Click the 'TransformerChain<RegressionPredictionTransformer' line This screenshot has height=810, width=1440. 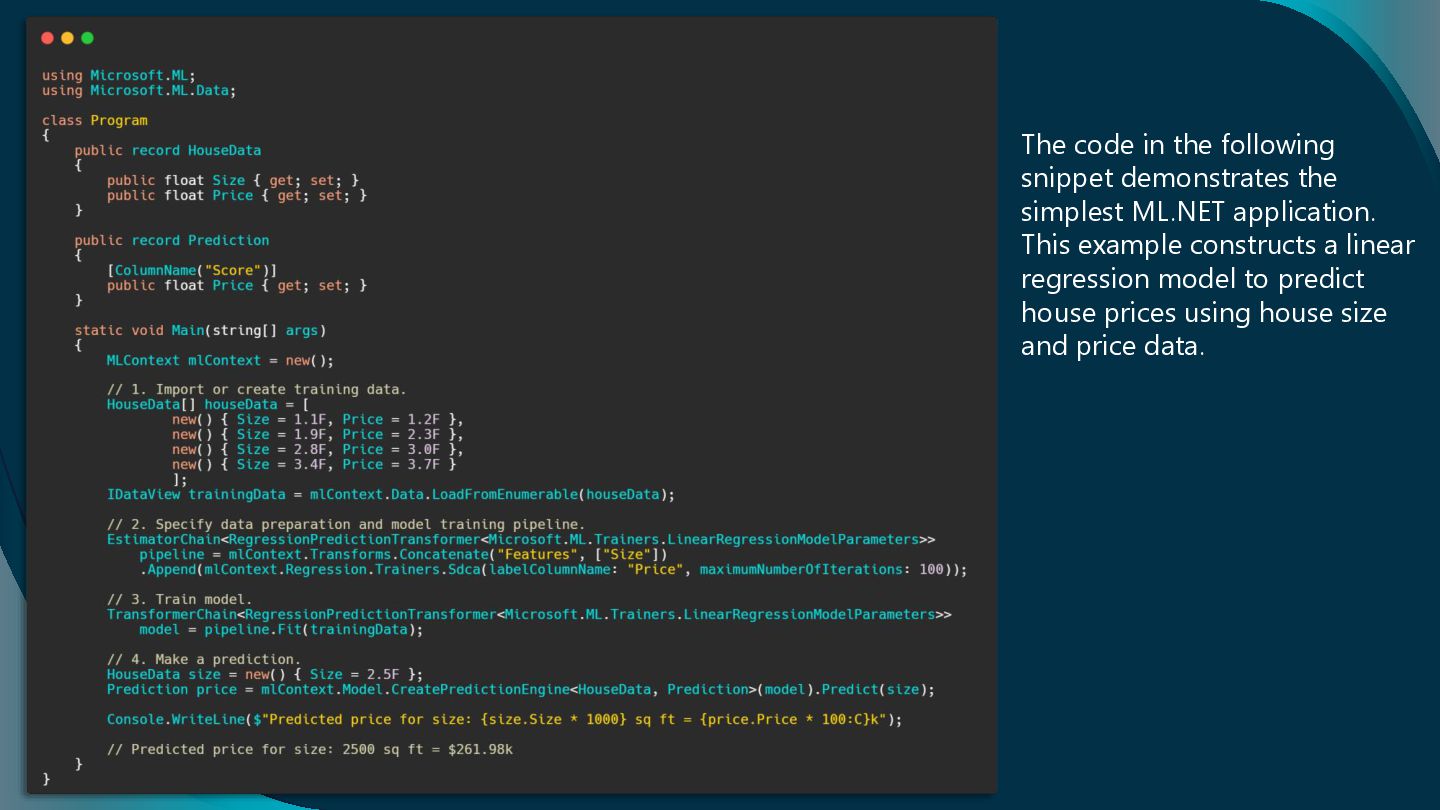(529, 614)
